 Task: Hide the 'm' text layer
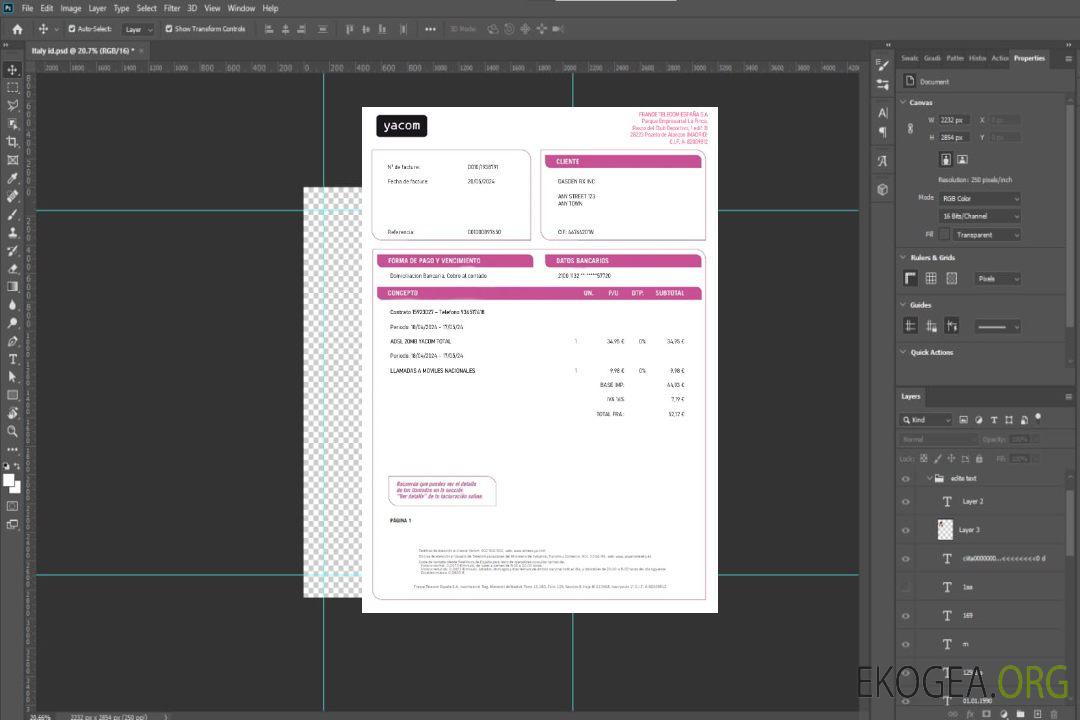click(x=906, y=645)
